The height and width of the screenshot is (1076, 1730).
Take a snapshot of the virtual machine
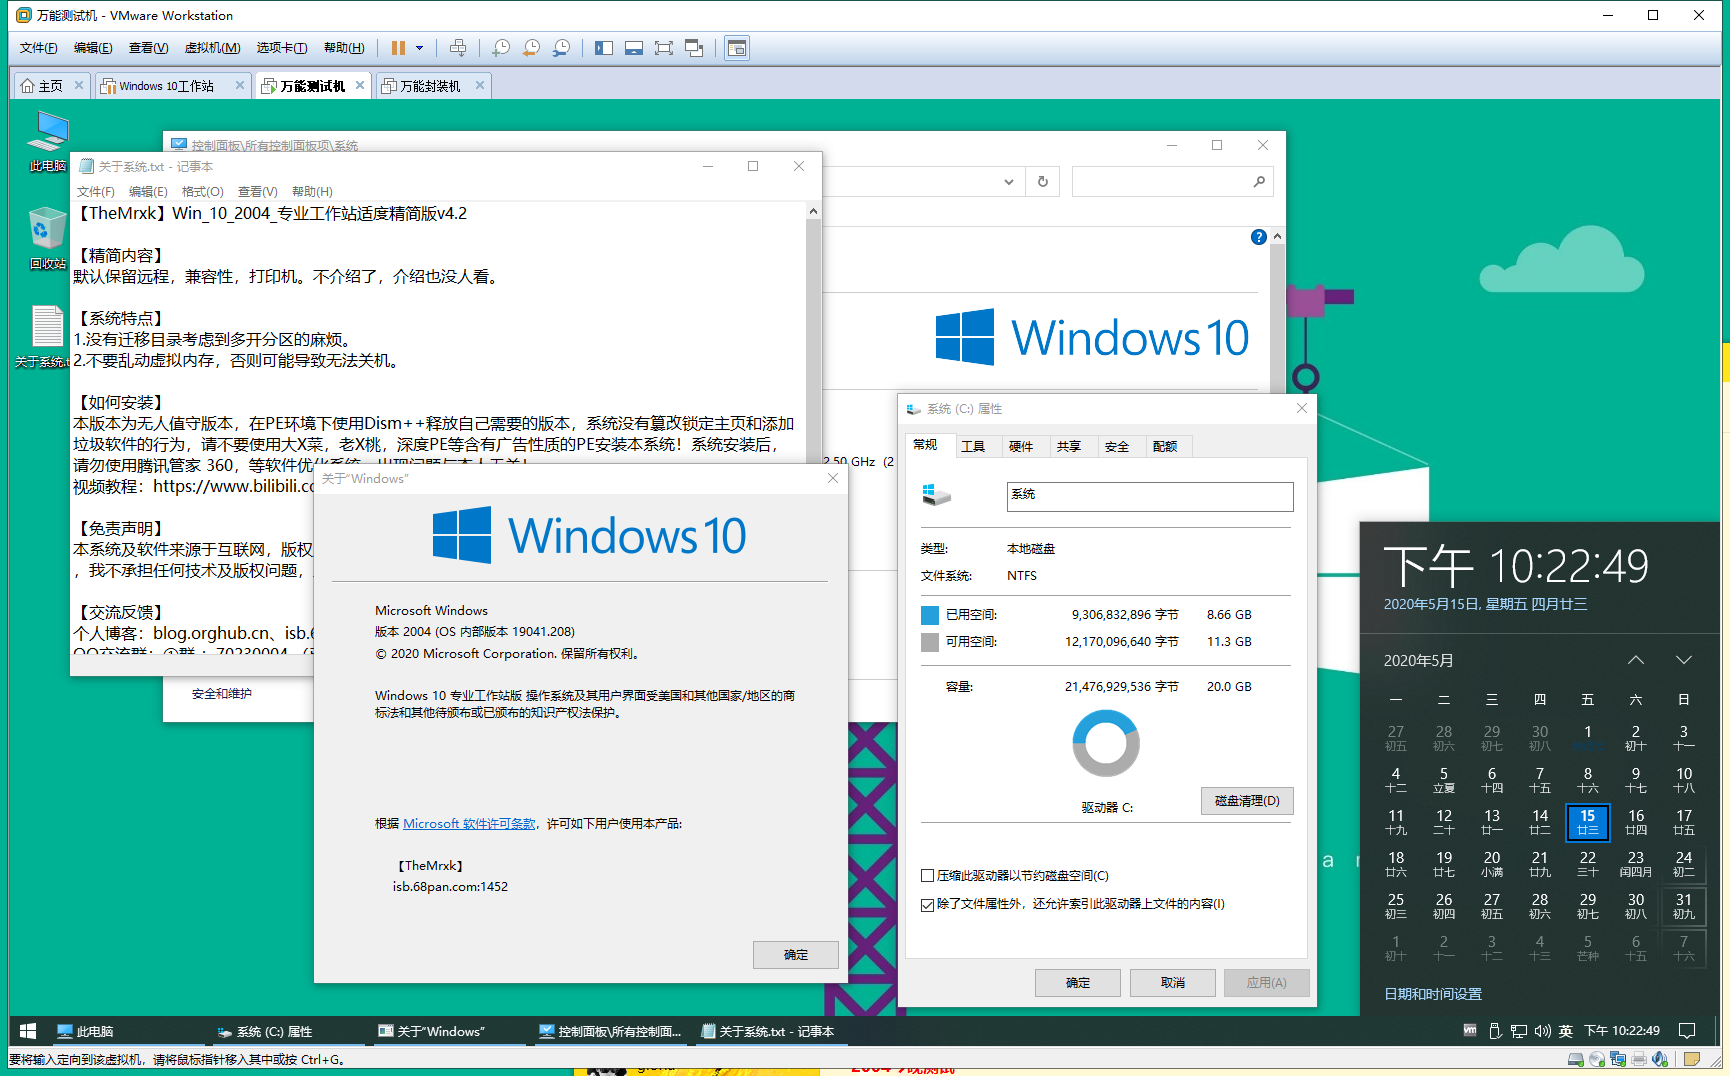coord(501,47)
